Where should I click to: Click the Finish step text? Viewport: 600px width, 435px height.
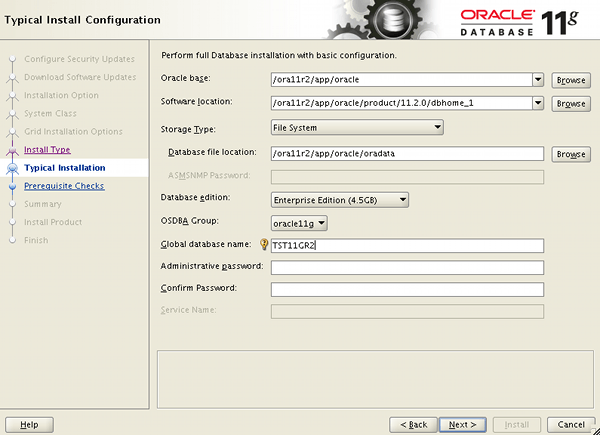[36, 240]
